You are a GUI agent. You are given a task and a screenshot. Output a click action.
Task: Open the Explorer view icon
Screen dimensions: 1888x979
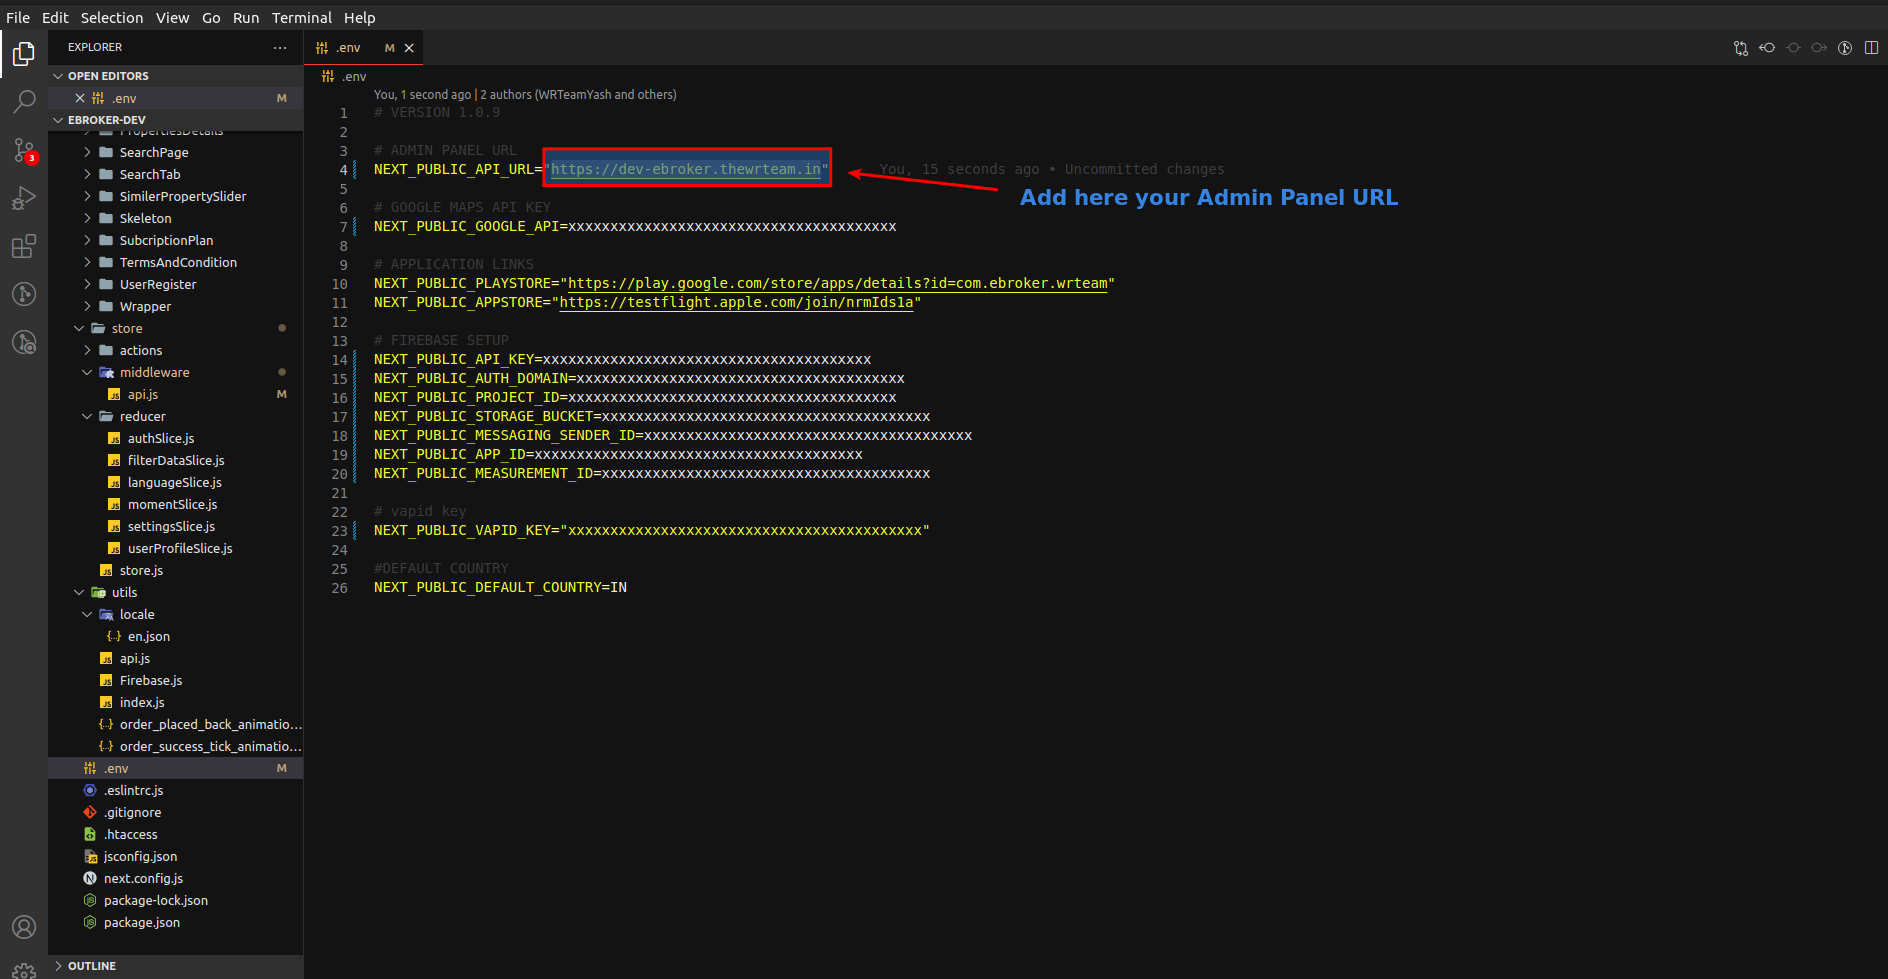24,54
